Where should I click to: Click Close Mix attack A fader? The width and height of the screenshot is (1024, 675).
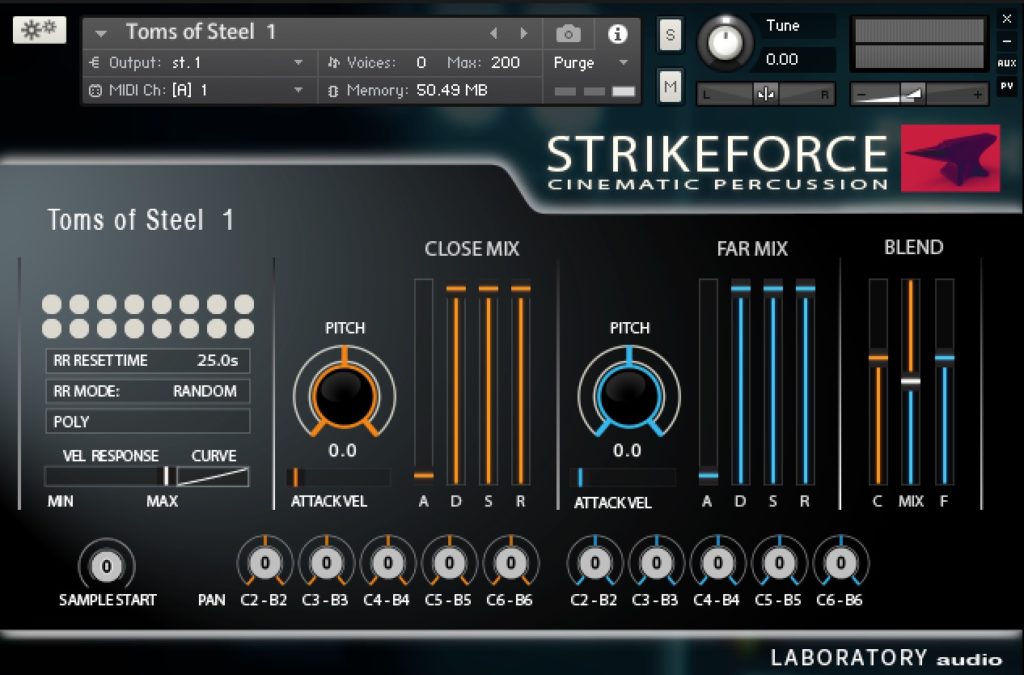click(x=423, y=383)
